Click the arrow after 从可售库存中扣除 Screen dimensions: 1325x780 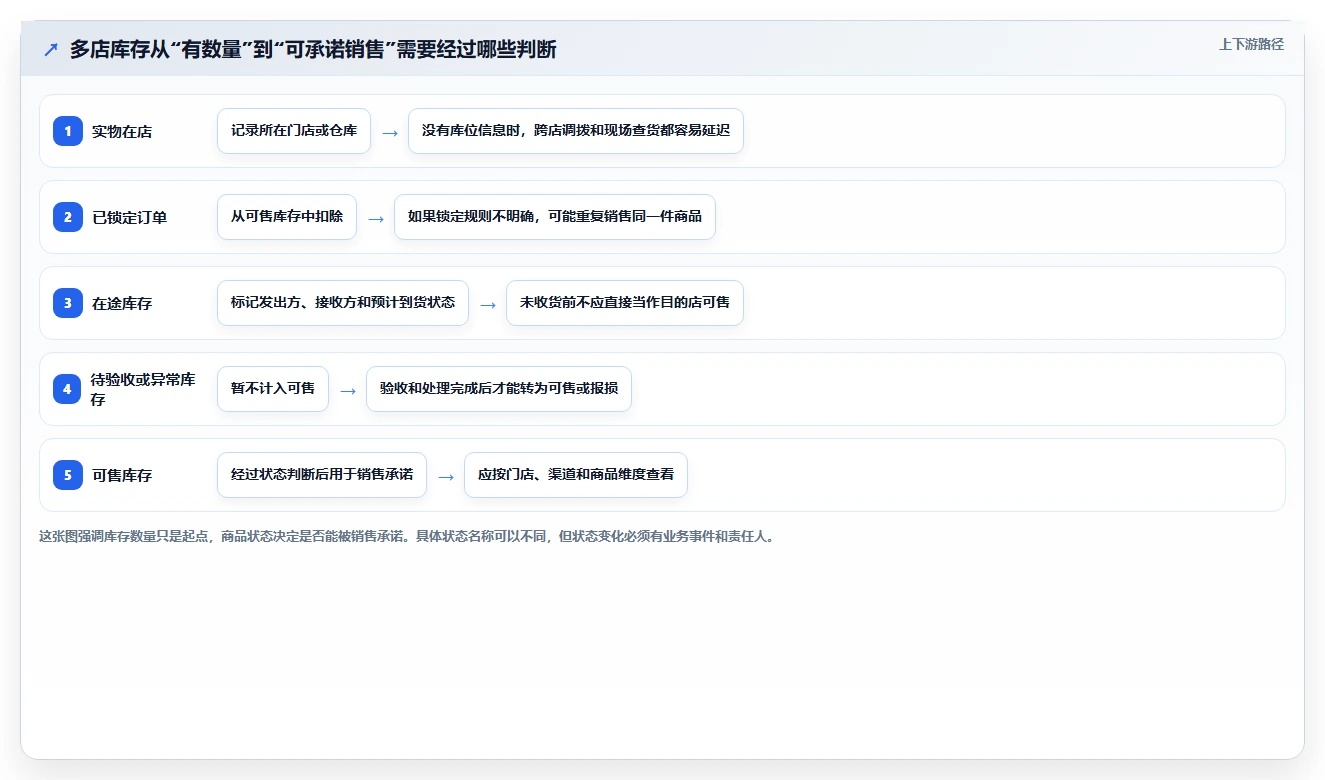click(376, 218)
